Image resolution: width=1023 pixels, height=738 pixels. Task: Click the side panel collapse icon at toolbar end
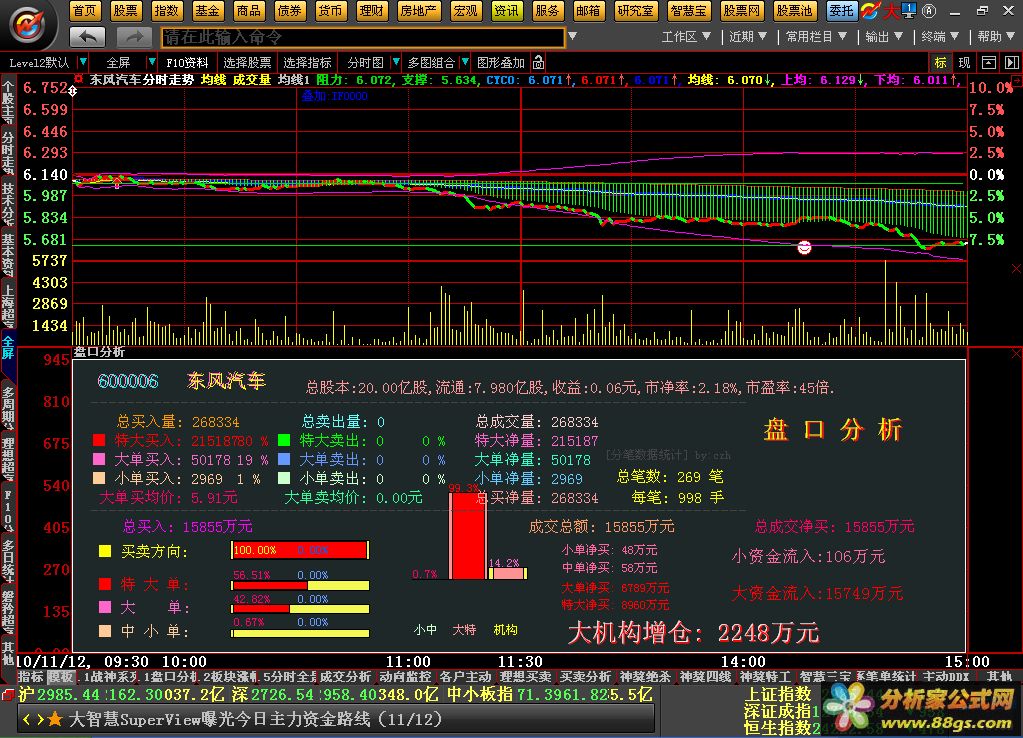pos(1011,63)
